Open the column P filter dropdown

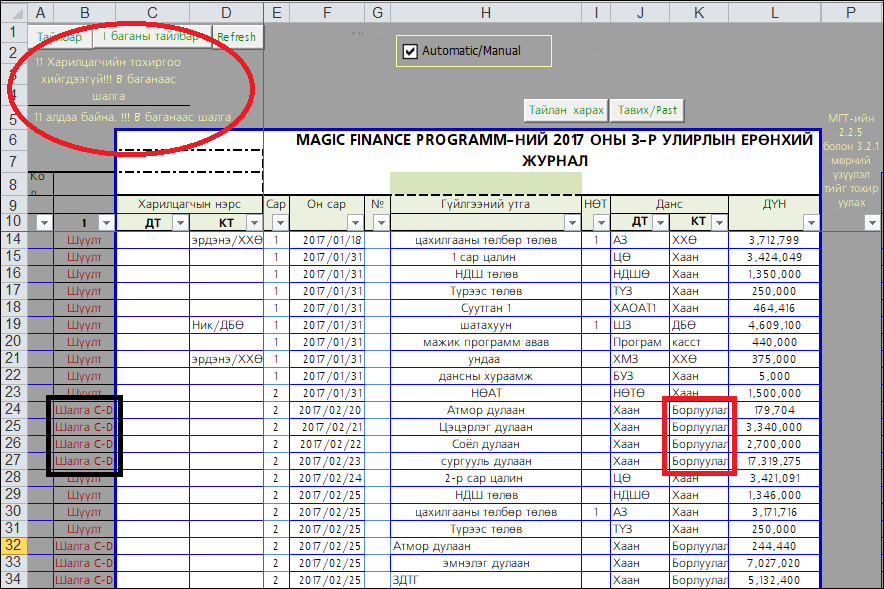point(872,222)
